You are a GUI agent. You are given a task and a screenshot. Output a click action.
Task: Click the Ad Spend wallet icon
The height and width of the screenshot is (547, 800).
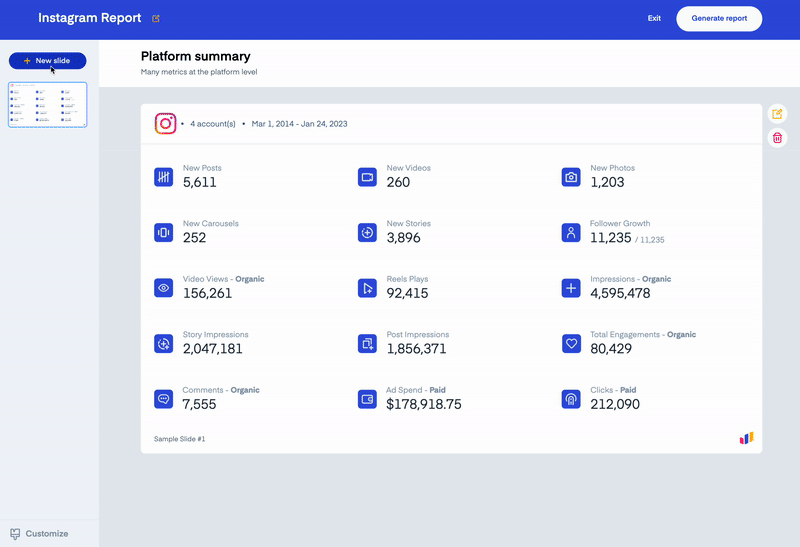[x=367, y=399]
